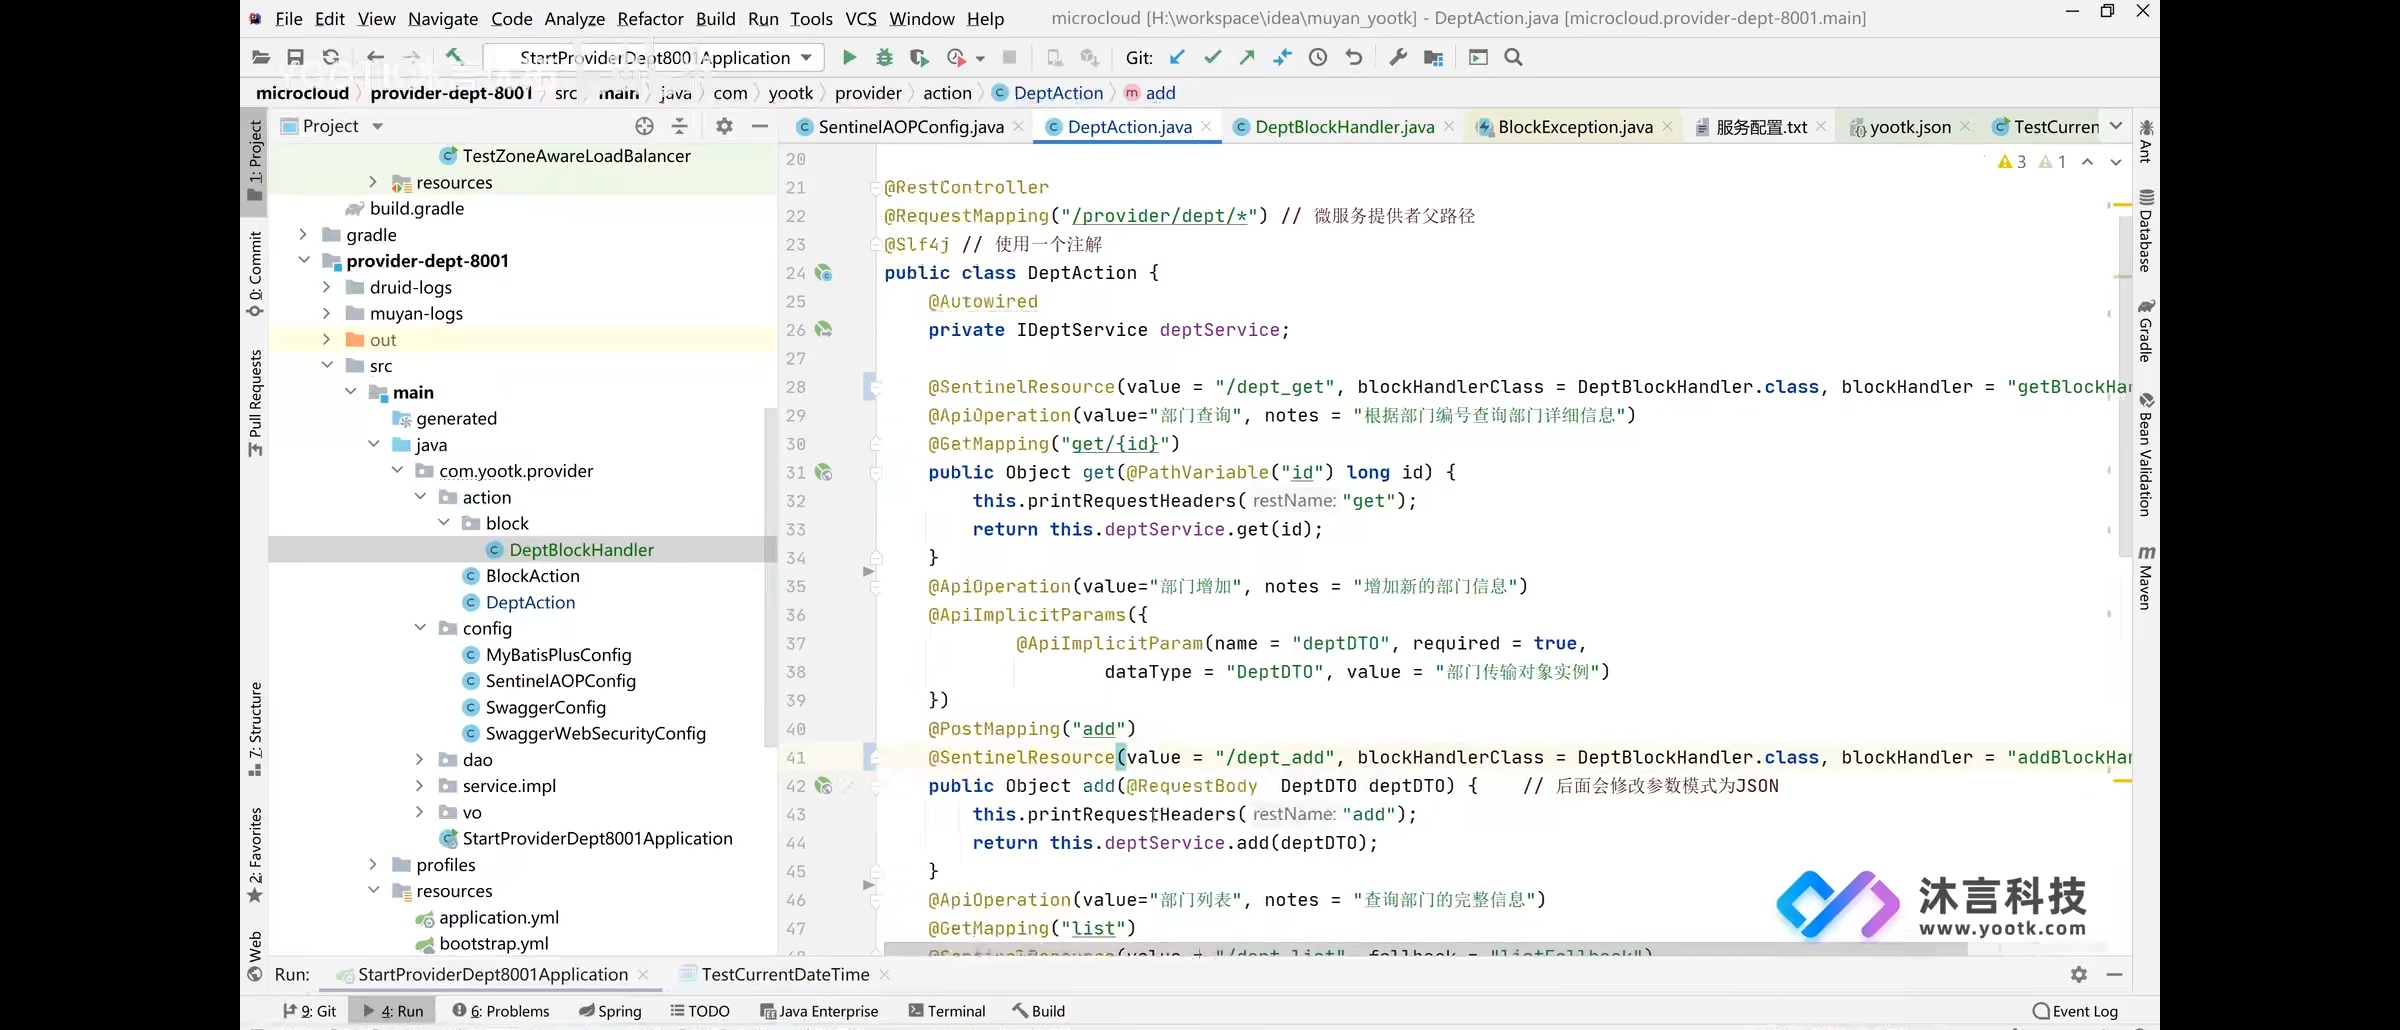Expand the gradle folder
Image resolution: width=2400 pixels, height=1030 pixels.
[303, 235]
